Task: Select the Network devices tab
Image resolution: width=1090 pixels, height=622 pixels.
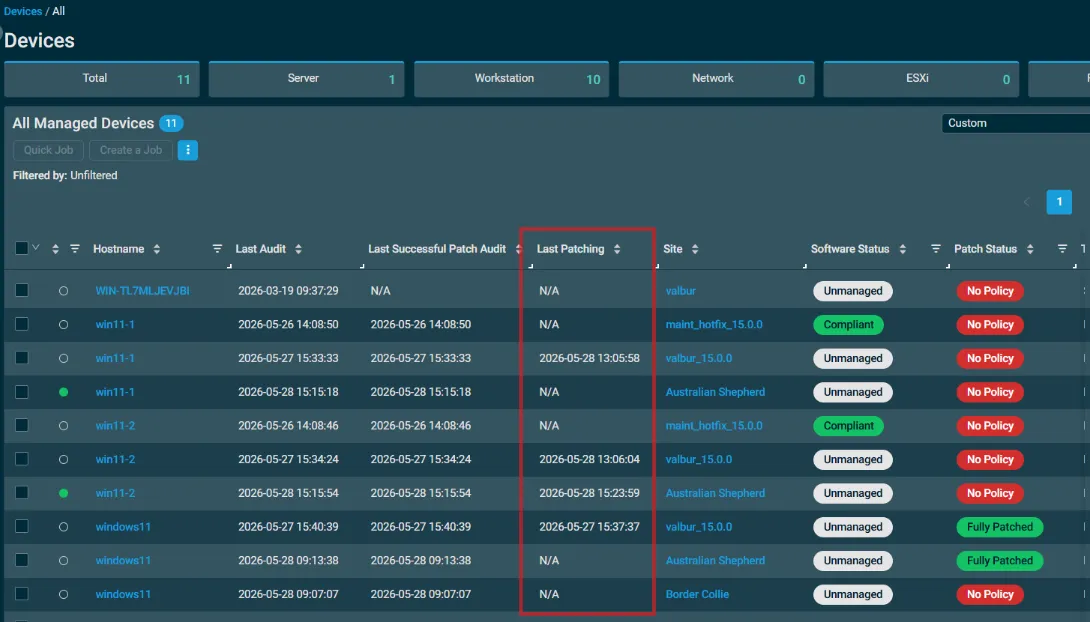Action: click(x=716, y=79)
